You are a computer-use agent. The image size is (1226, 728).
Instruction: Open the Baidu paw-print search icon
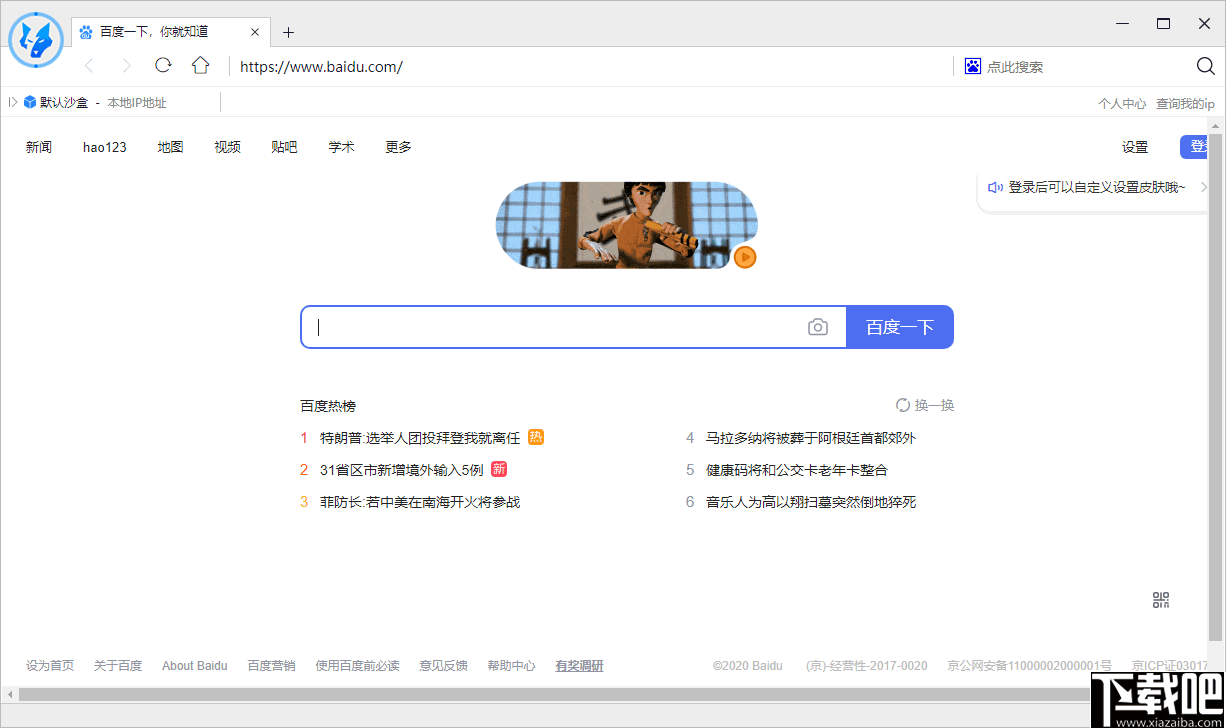[x=971, y=65]
